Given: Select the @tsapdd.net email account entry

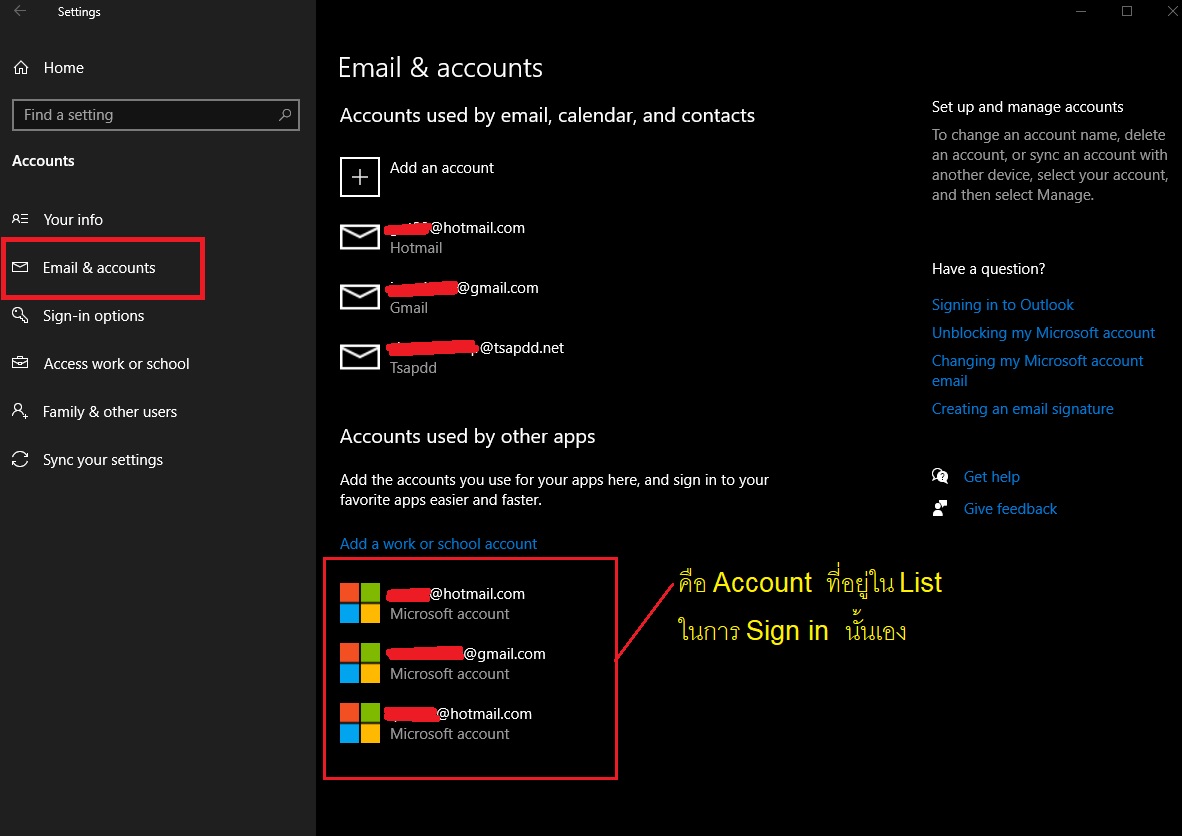Looking at the screenshot, I should (452, 357).
